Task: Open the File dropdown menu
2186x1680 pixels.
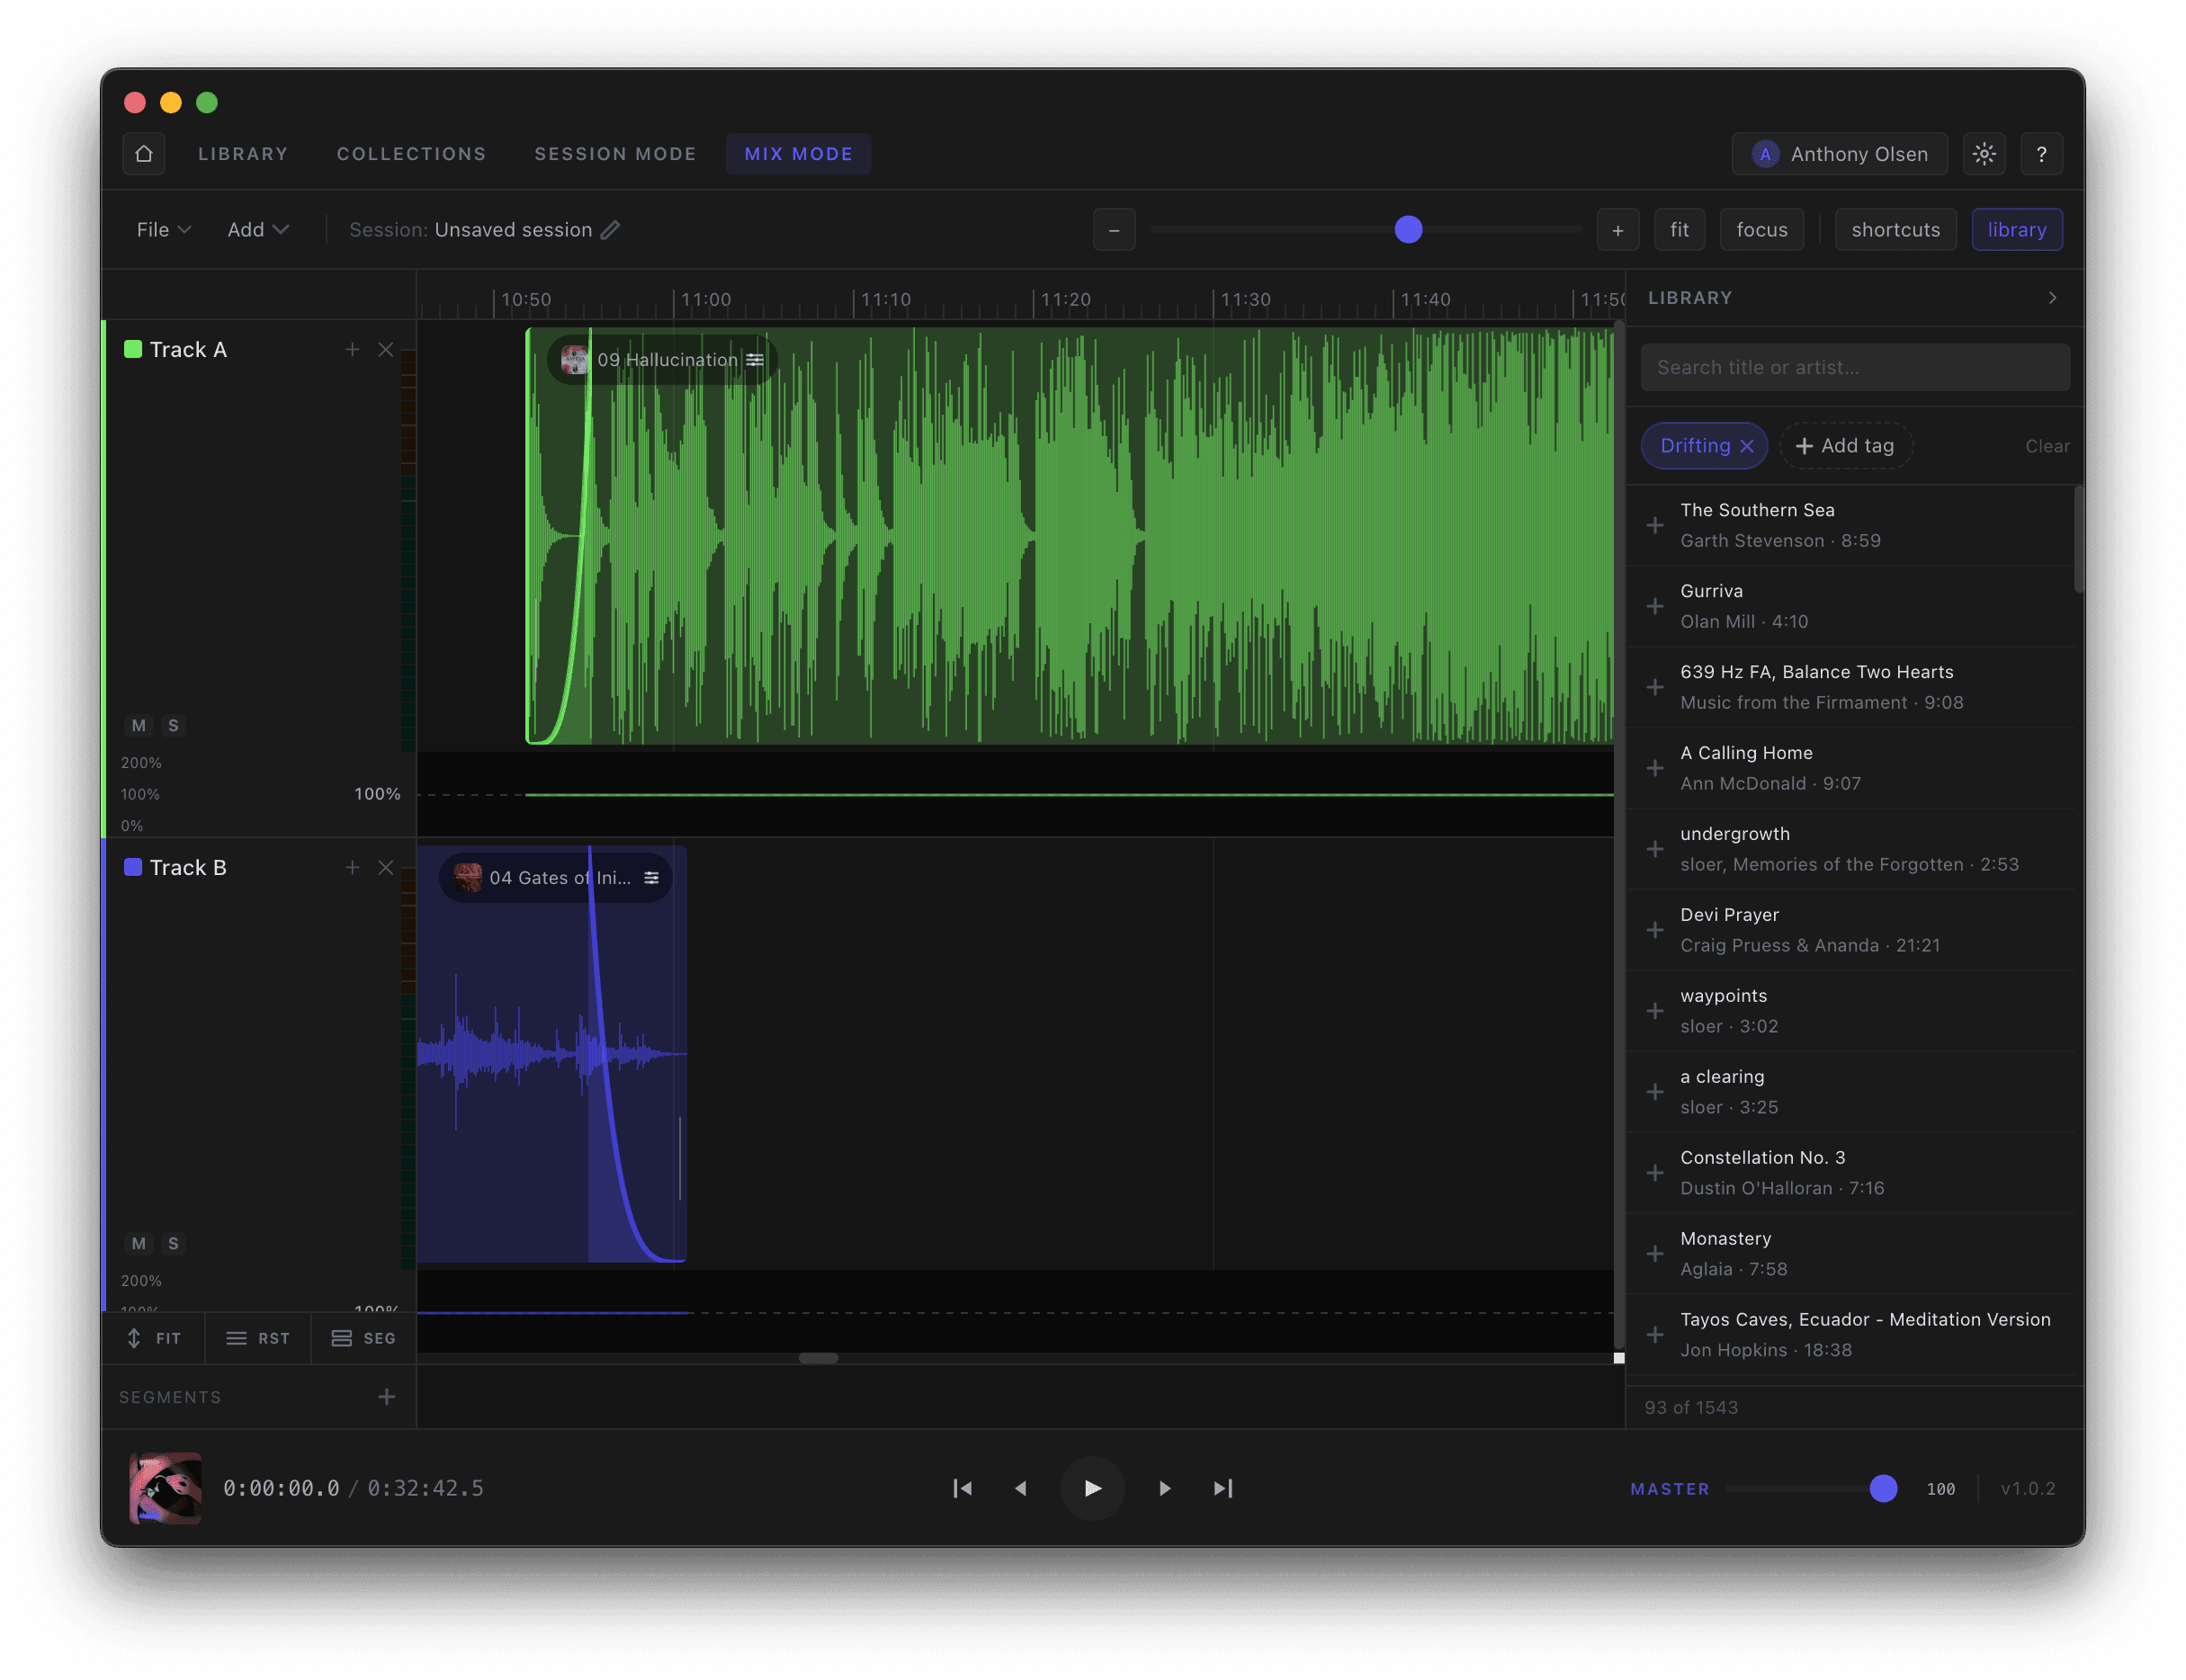Action: pos(163,230)
